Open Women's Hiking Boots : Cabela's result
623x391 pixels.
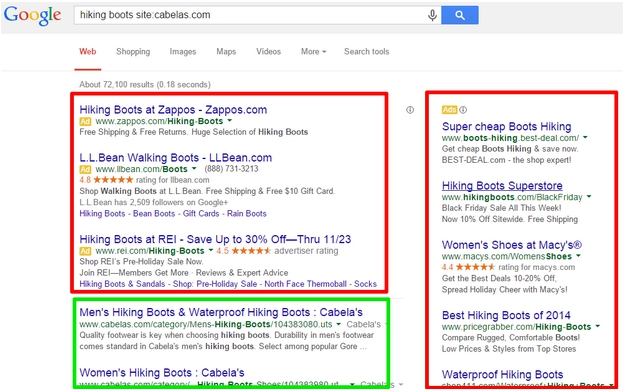tap(162, 373)
